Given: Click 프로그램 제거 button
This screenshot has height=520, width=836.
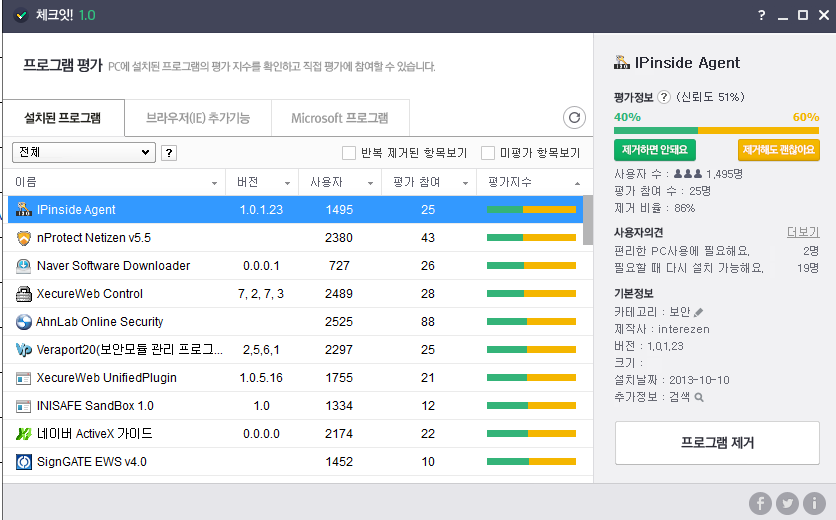Looking at the screenshot, I should (717, 443).
